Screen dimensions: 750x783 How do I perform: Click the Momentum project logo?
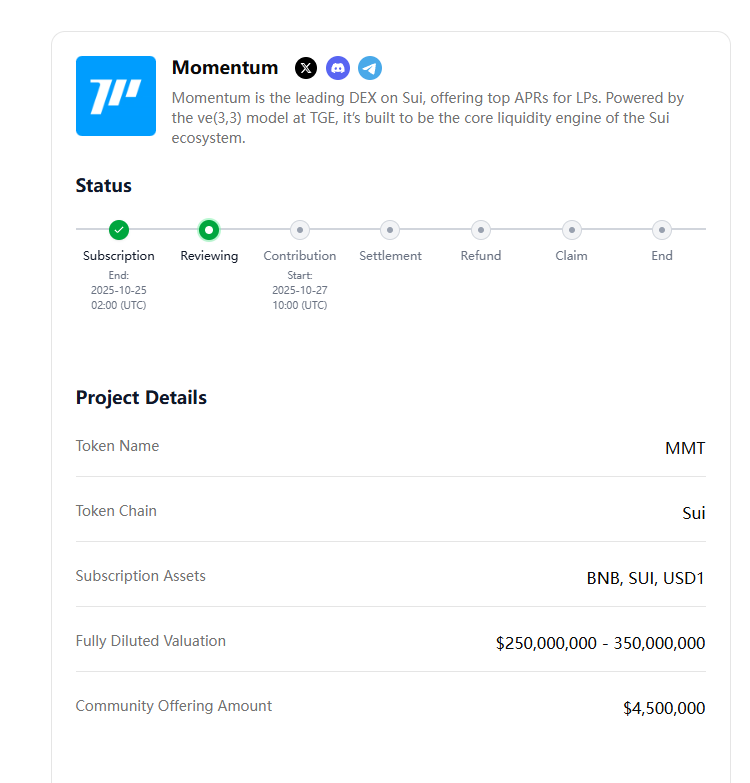(x=116, y=96)
